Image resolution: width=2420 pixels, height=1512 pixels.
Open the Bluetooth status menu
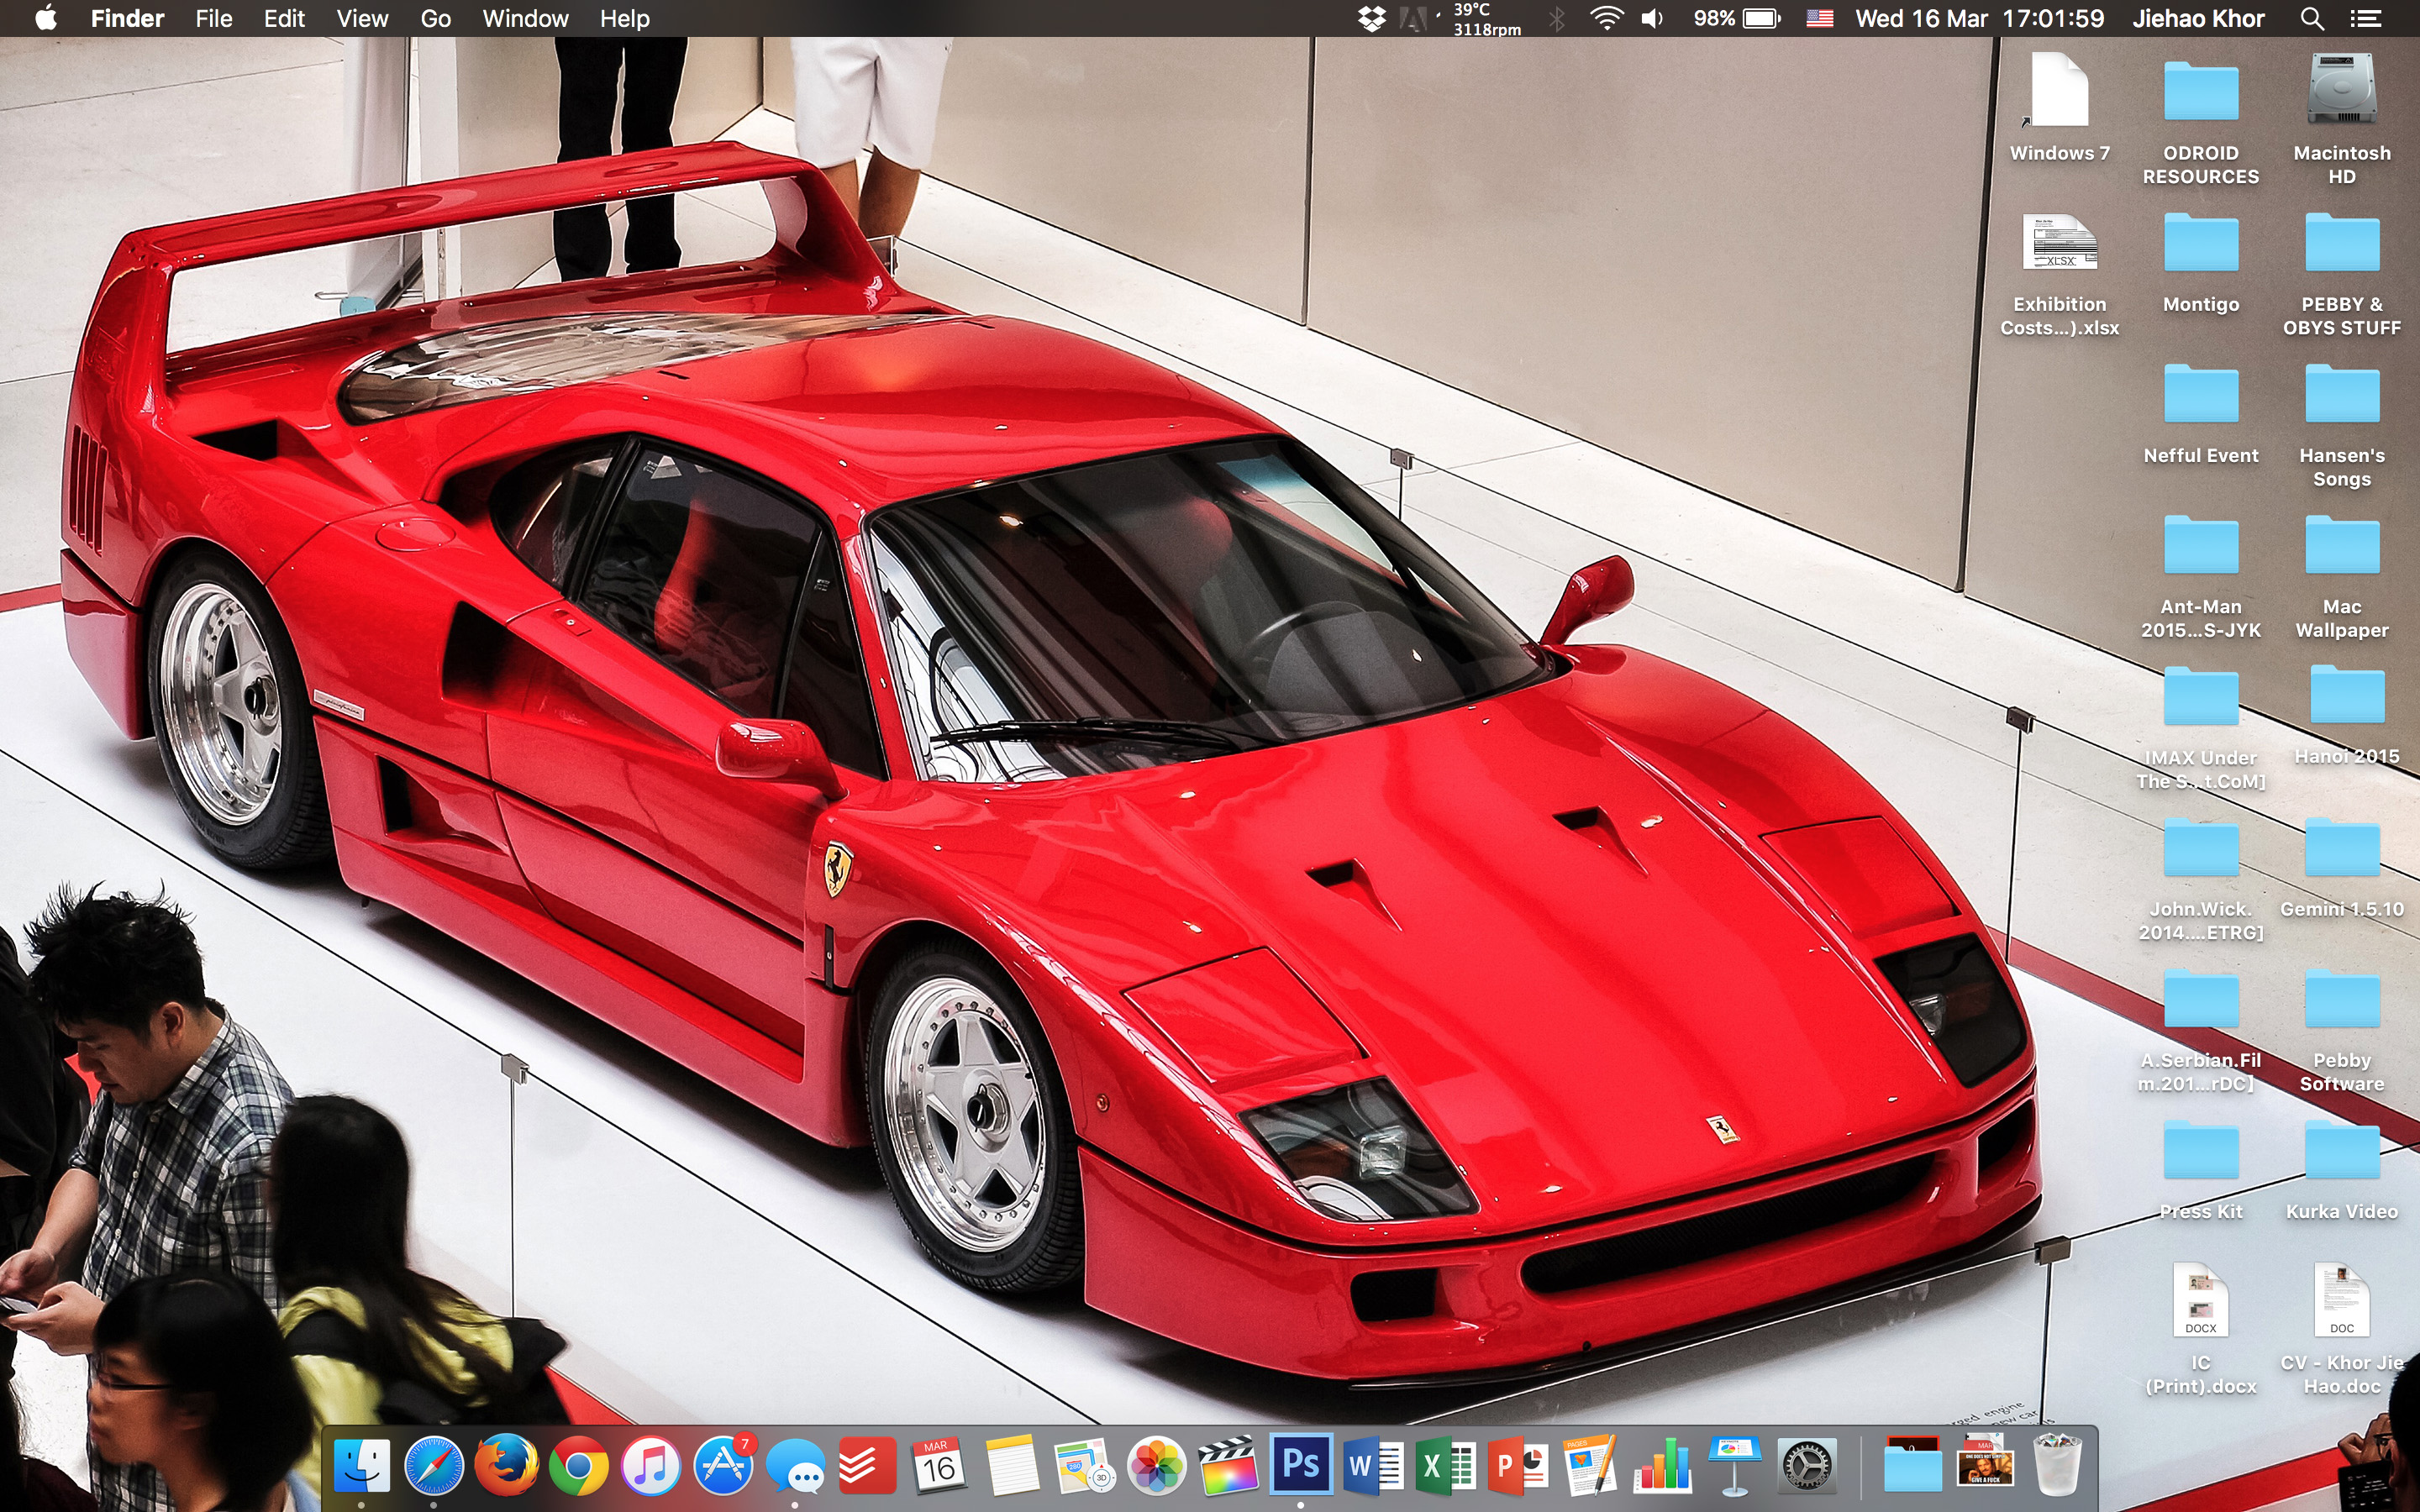tap(1557, 18)
